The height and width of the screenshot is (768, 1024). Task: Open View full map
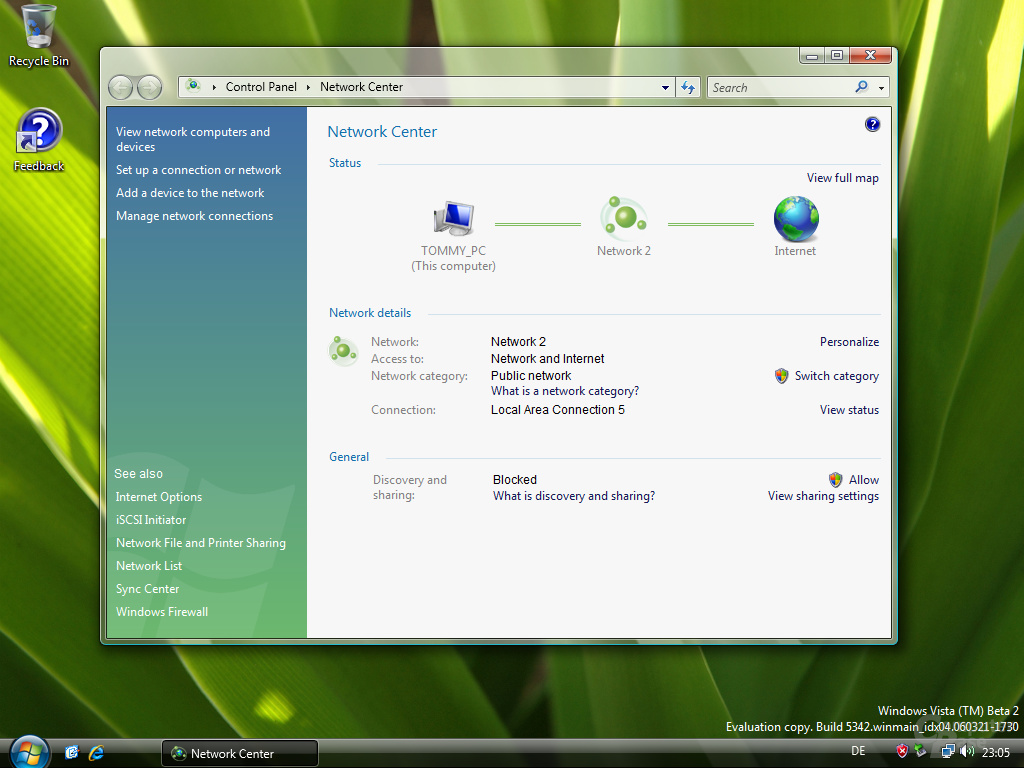click(x=842, y=178)
